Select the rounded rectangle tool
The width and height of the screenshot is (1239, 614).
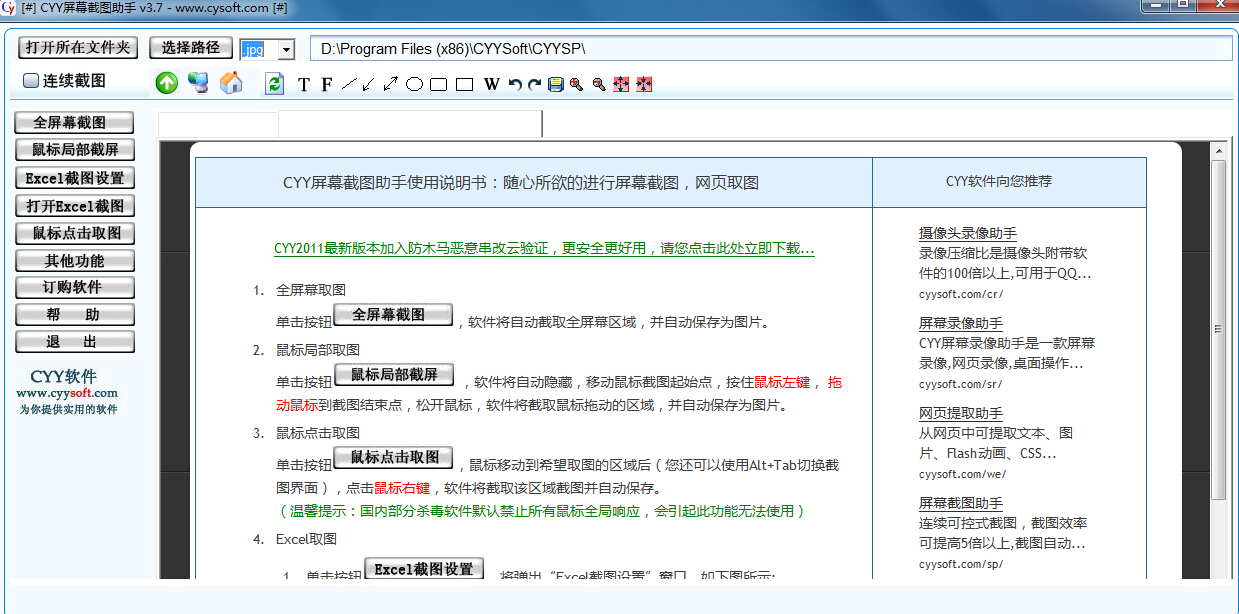438,85
